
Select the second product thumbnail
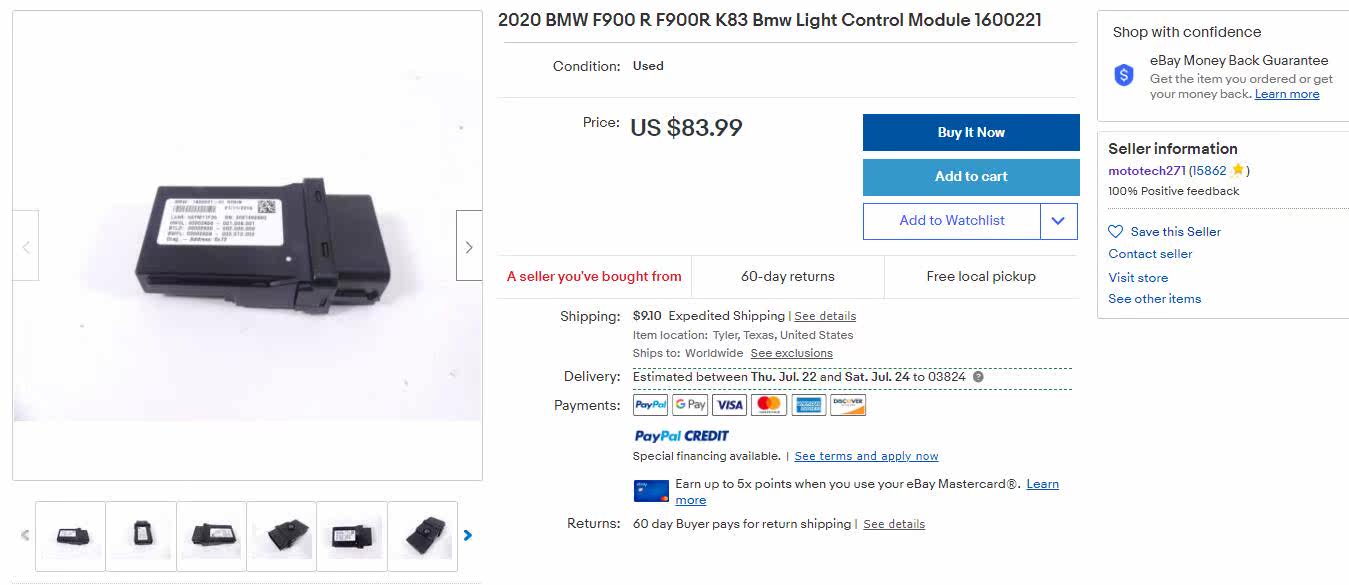click(141, 536)
